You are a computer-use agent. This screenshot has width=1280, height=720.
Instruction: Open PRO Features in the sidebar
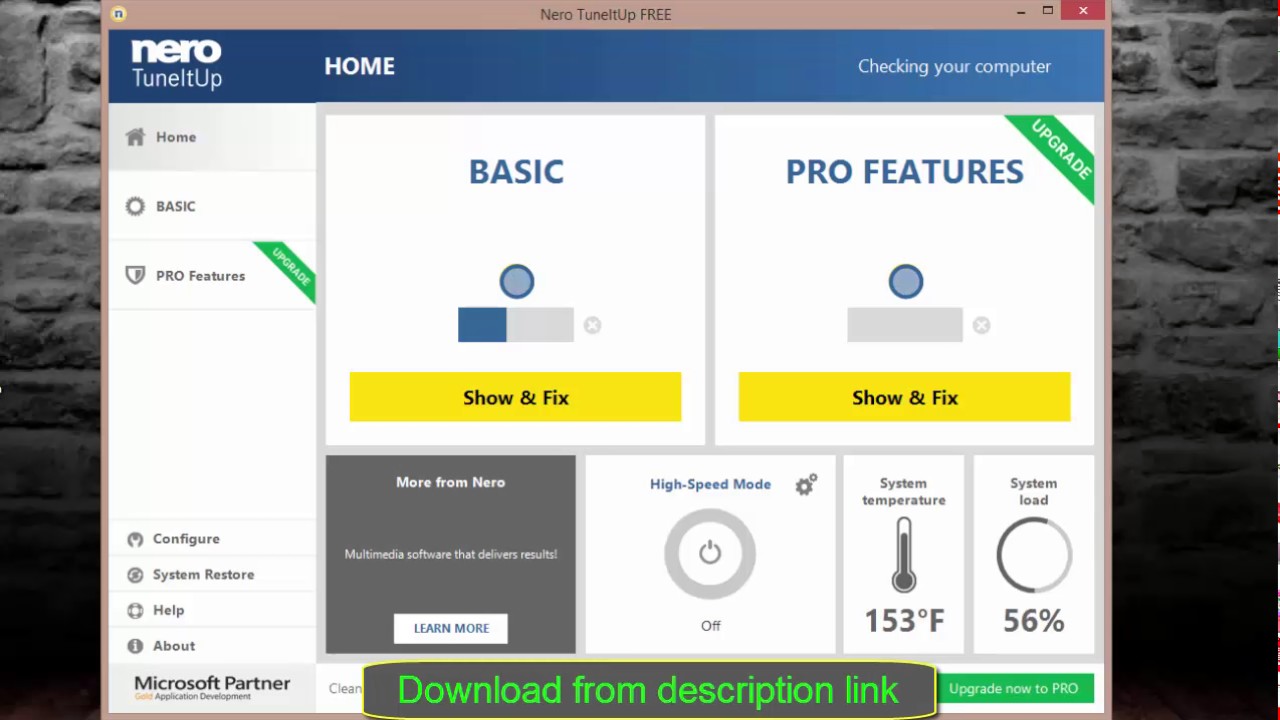(x=212, y=275)
